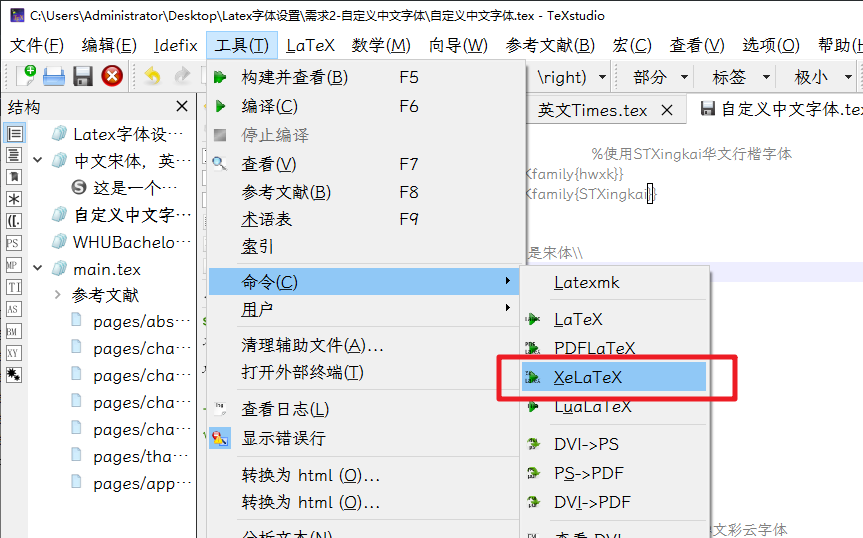Click the Undo arrow icon
This screenshot has height=538, width=863.
click(x=152, y=76)
